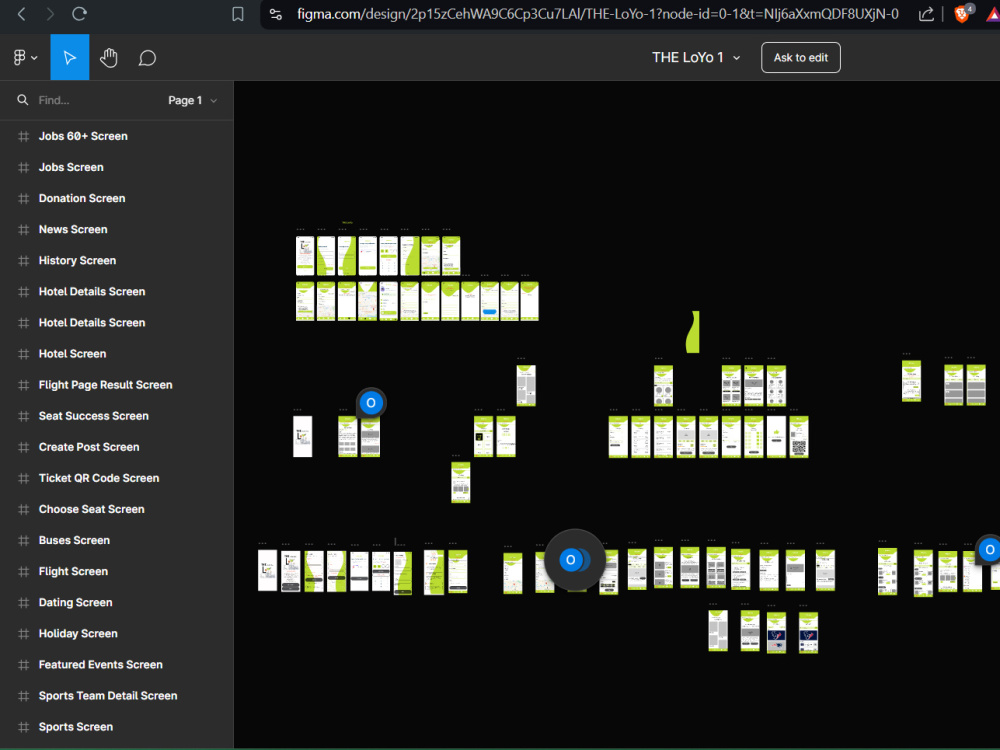Image resolution: width=1000 pixels, height=750 pixels.
Task: Activate the Hand tool for panning
Action: point(108,57)
